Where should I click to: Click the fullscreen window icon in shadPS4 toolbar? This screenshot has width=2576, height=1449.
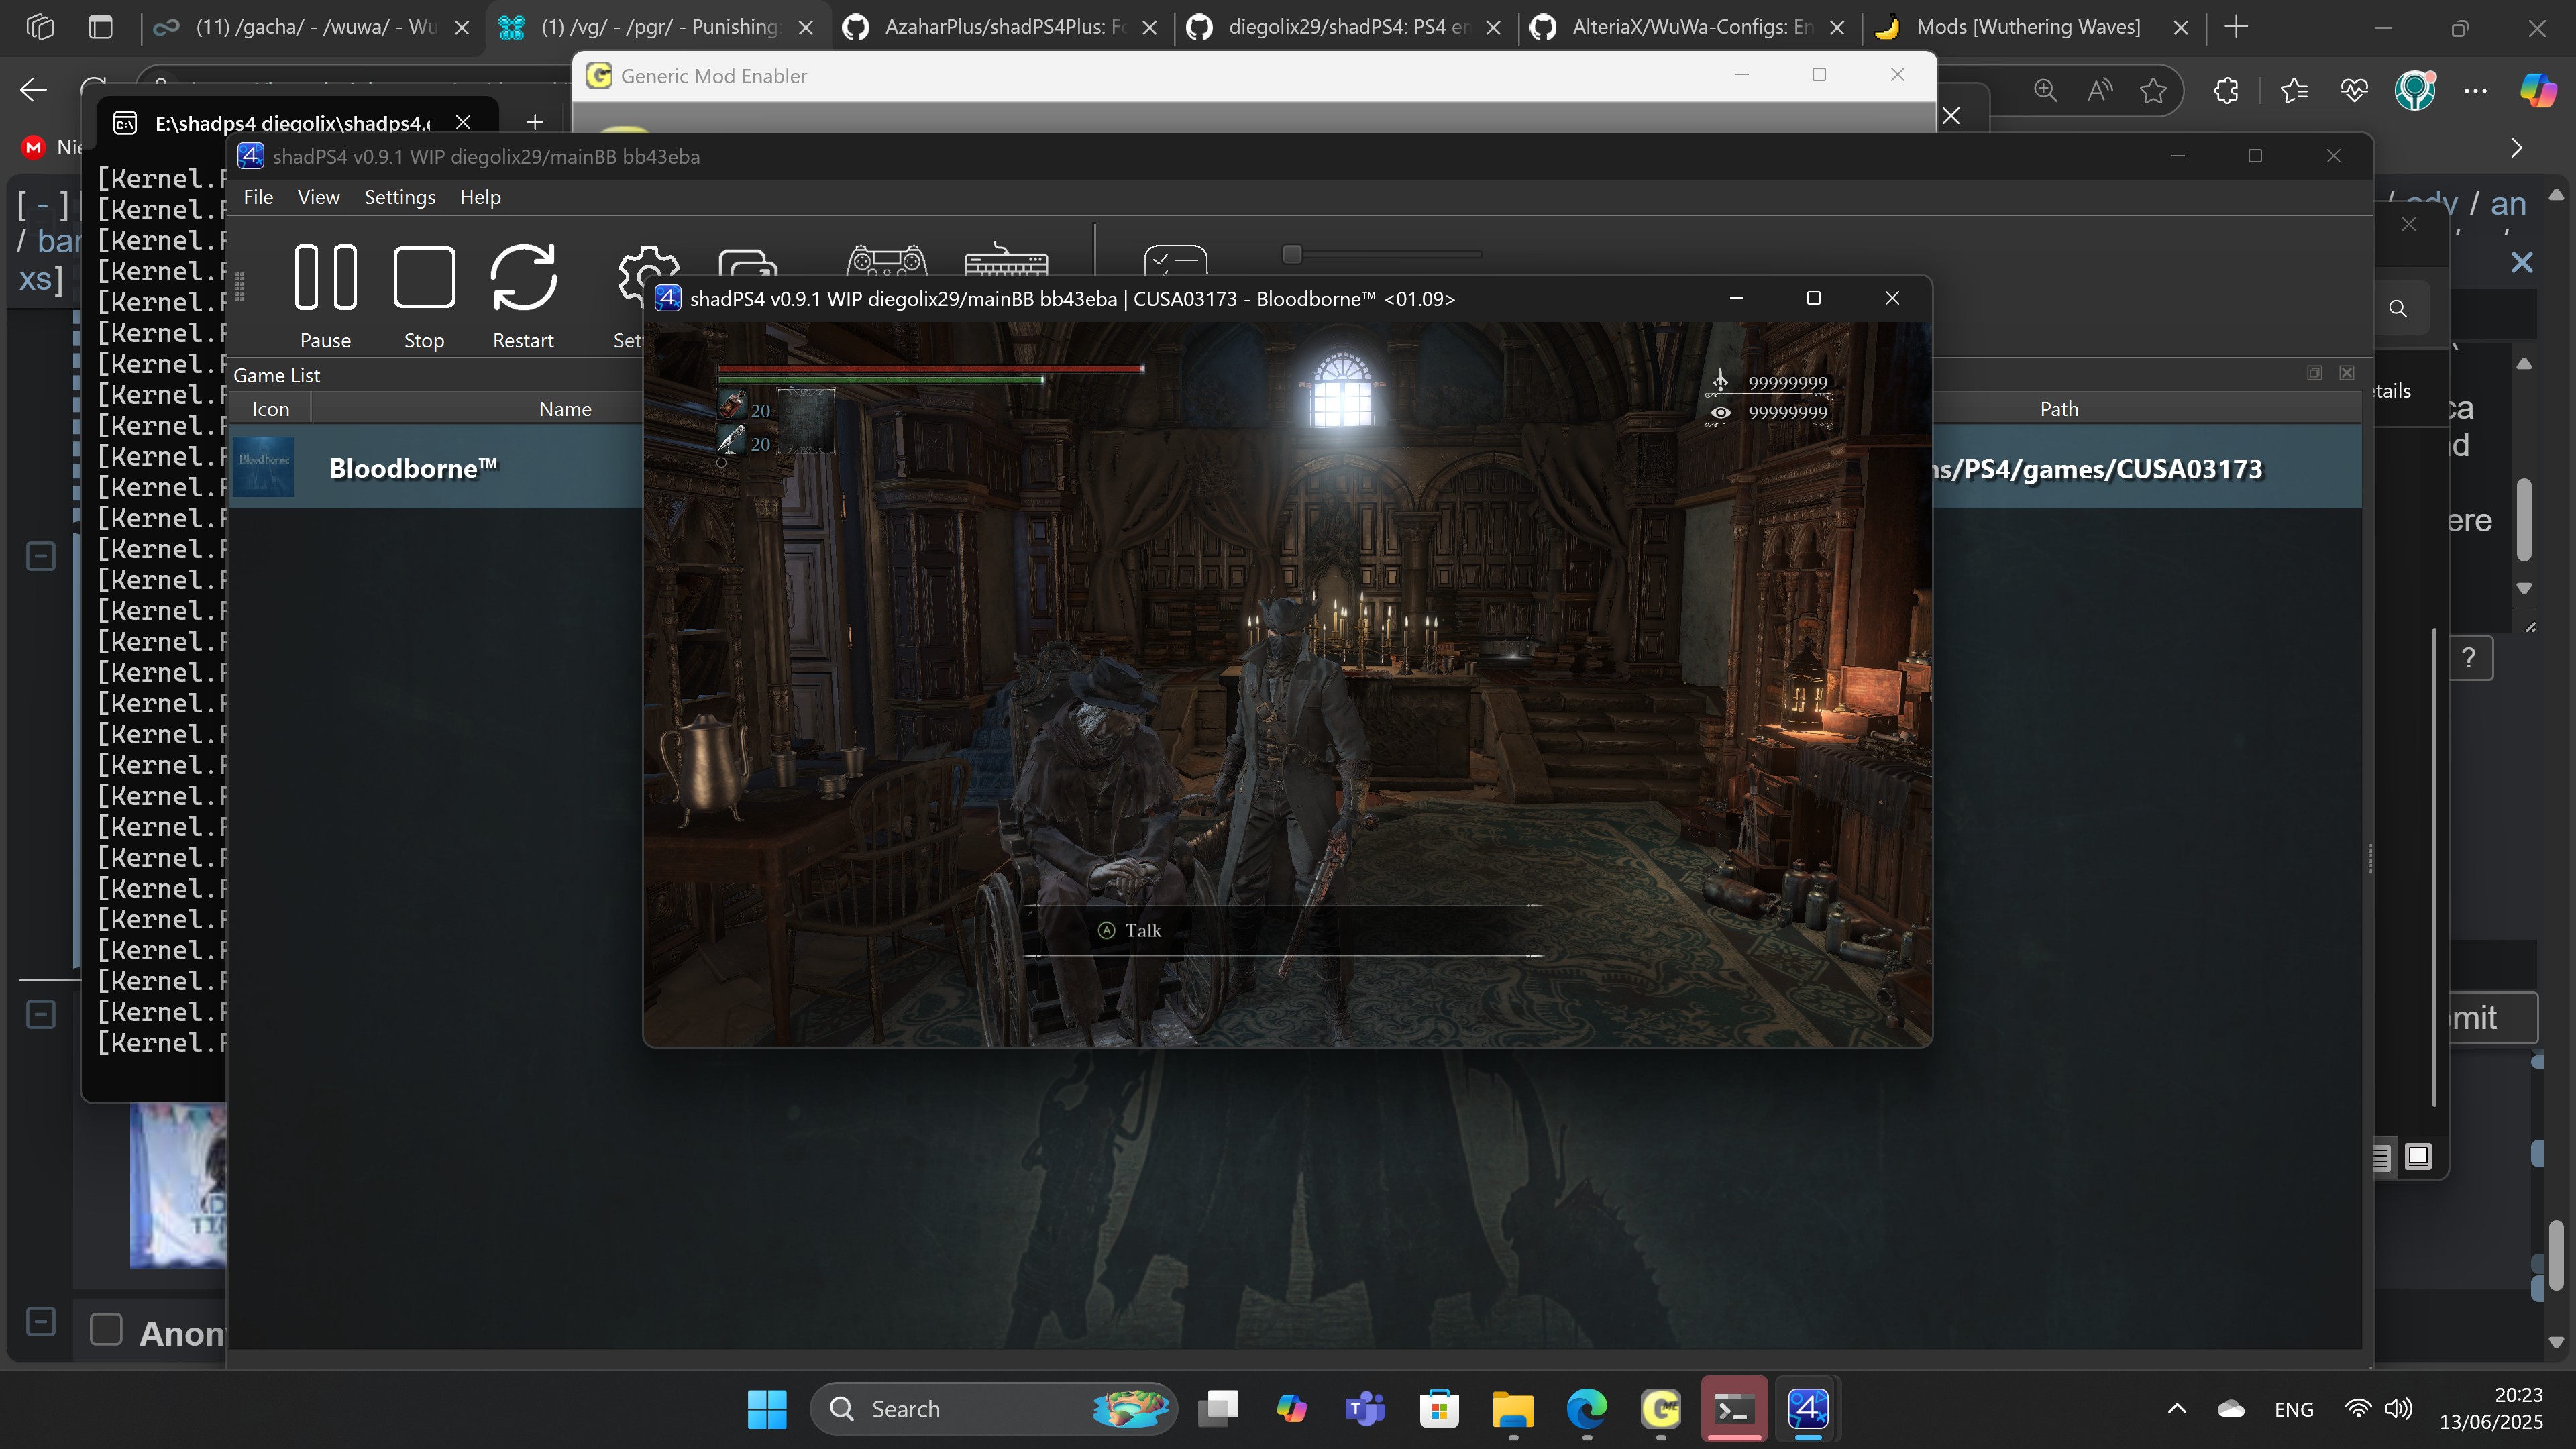(x=747, y=261)
